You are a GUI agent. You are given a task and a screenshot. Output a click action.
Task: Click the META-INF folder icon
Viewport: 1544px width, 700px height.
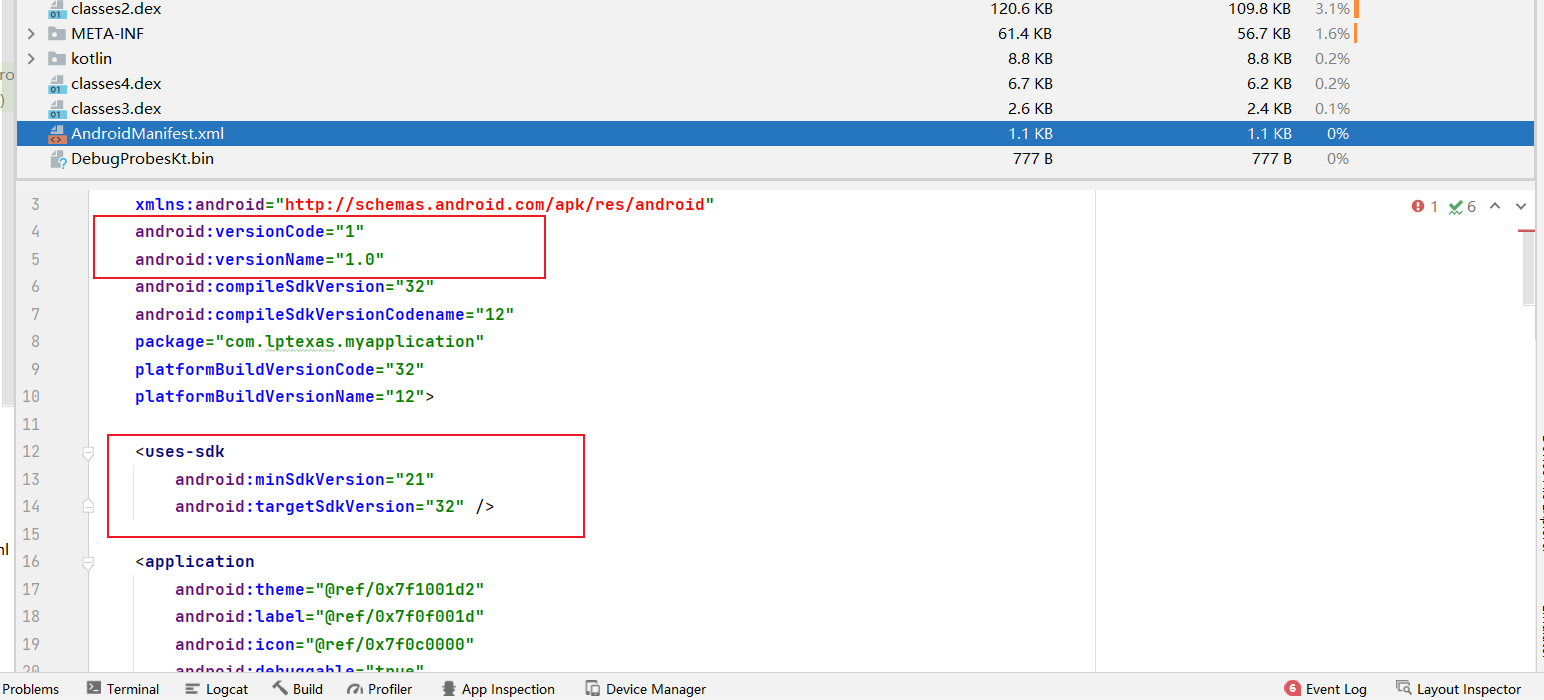coord(57,34)
